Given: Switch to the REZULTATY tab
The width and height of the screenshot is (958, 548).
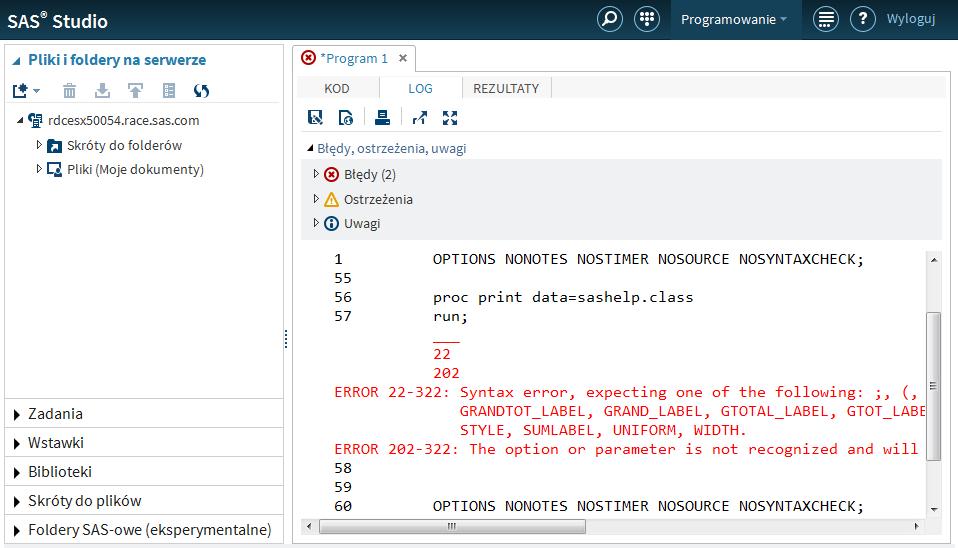Looking at the screenshot, I should point(506,89).
